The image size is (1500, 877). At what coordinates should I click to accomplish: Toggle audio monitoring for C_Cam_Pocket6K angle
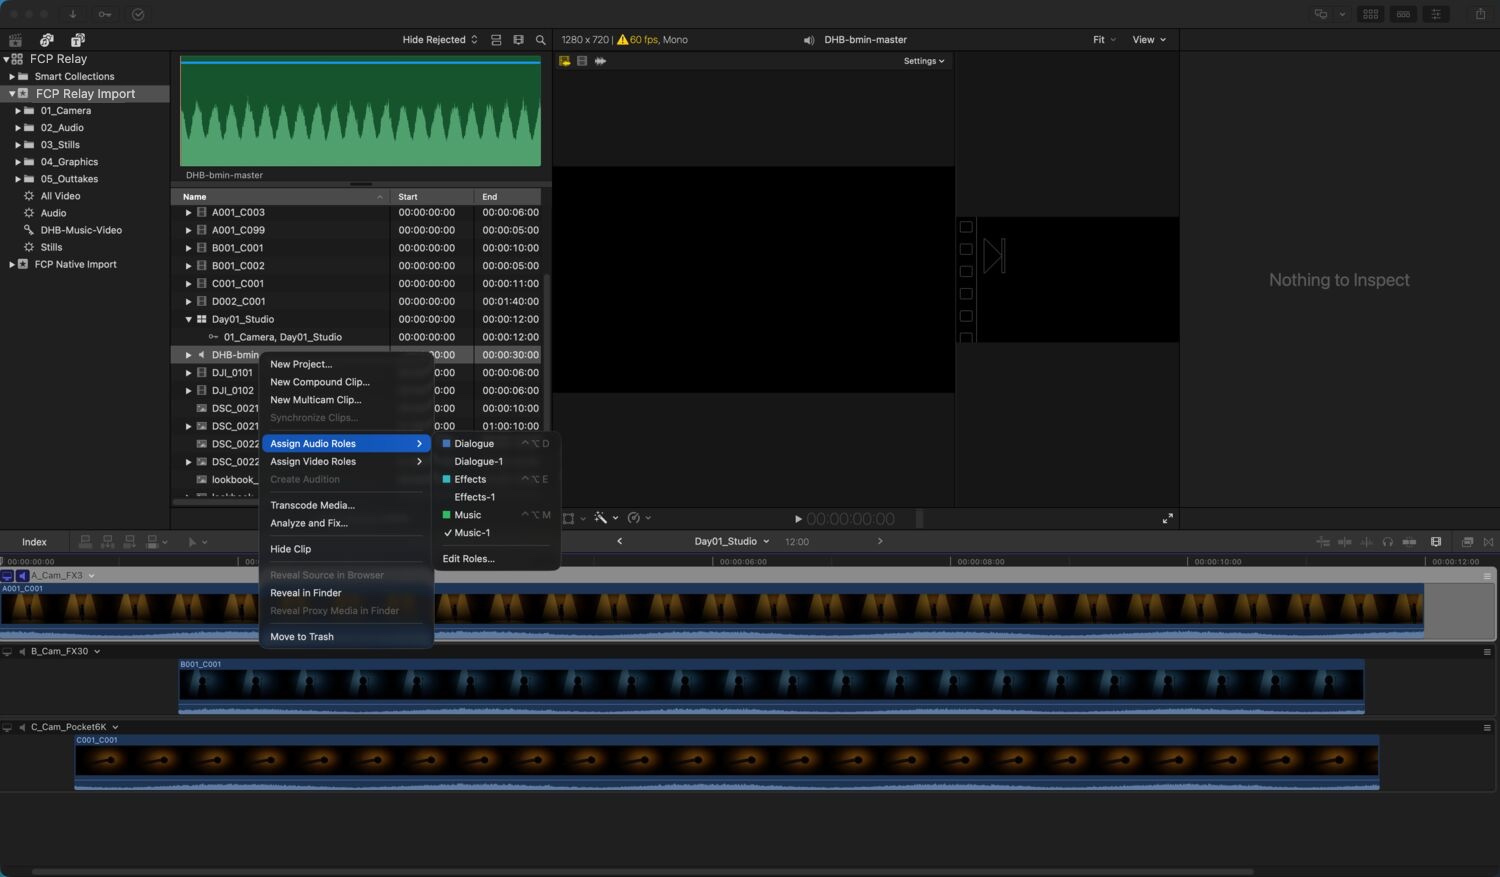coord(22,727)
